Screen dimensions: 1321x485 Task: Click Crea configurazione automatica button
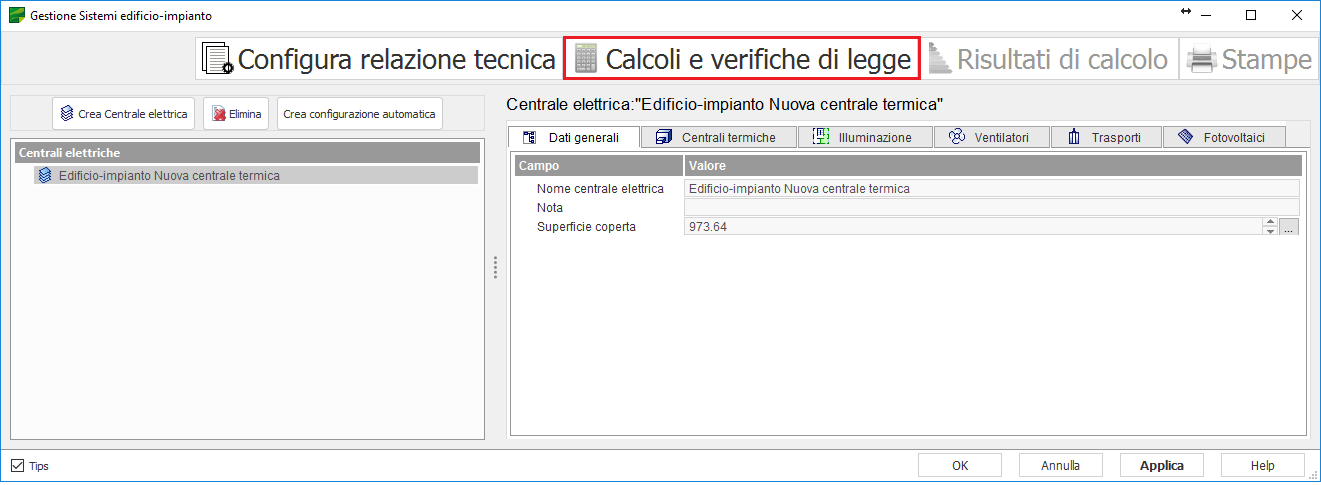point(359,114)
